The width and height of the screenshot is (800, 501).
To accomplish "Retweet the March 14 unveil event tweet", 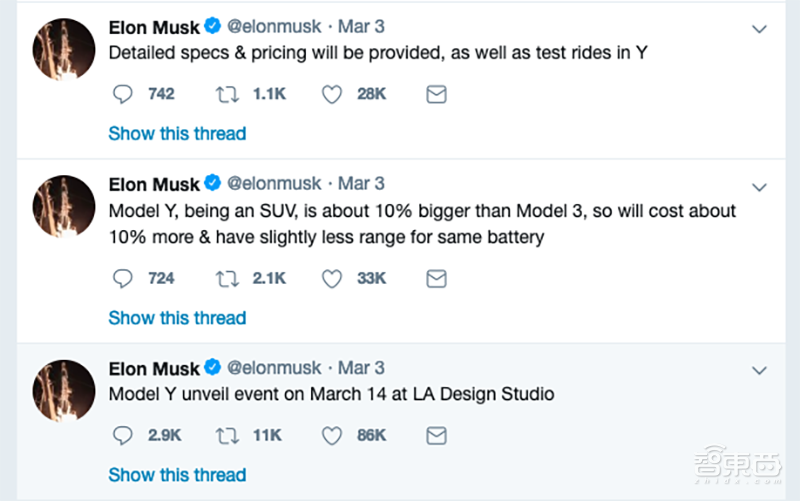I will (x=227, y=436).
